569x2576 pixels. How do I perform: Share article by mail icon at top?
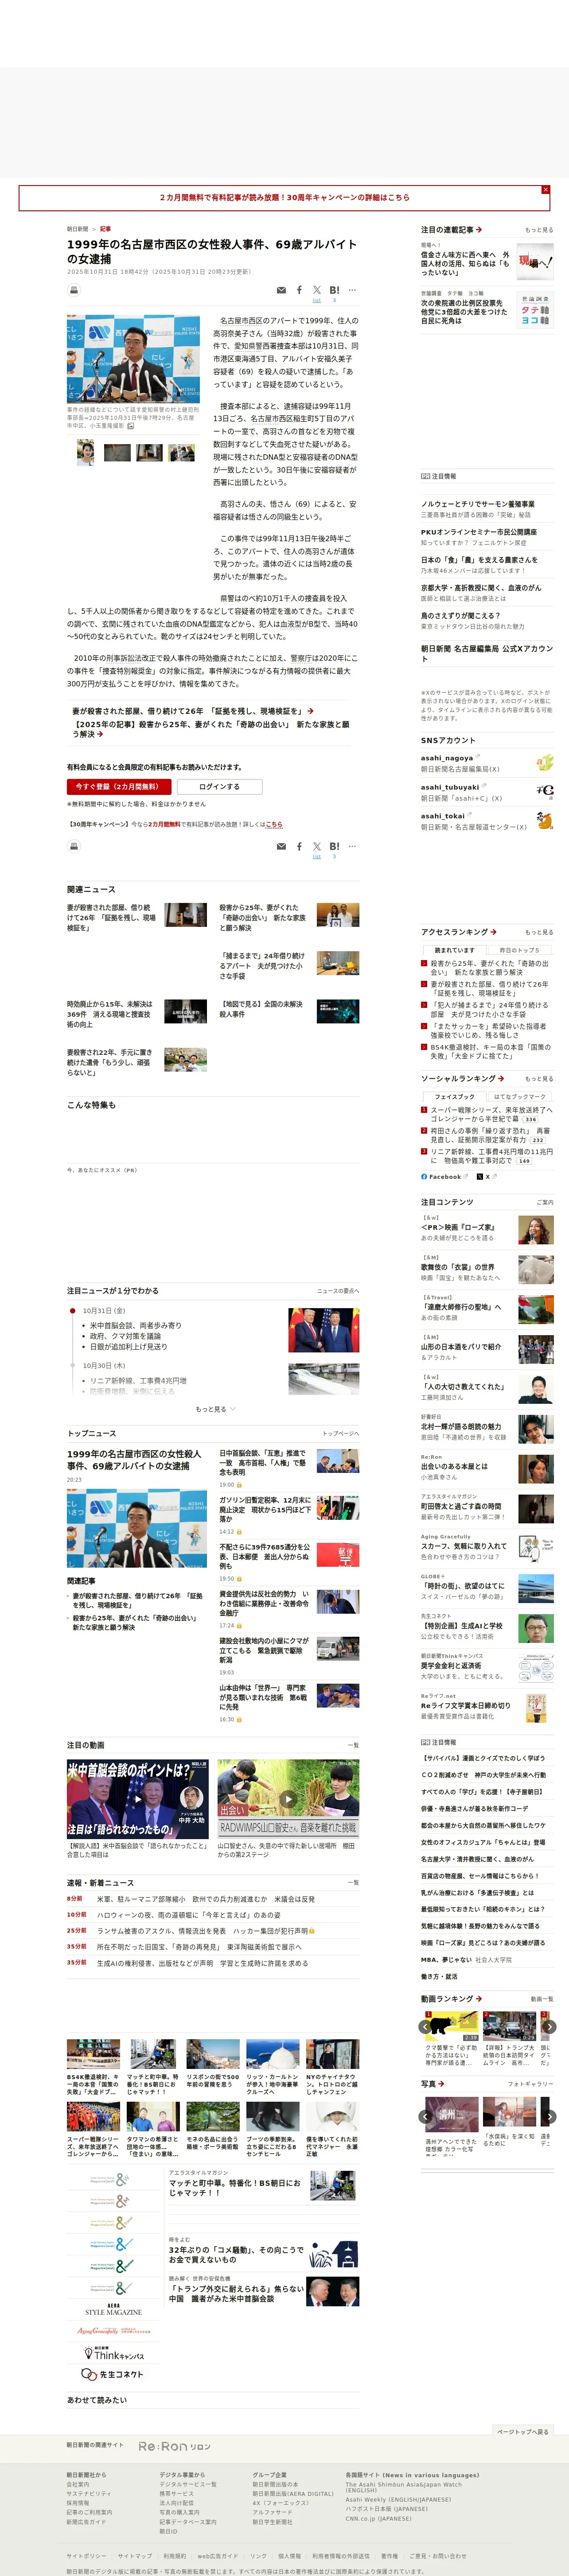tap(281, 290)
